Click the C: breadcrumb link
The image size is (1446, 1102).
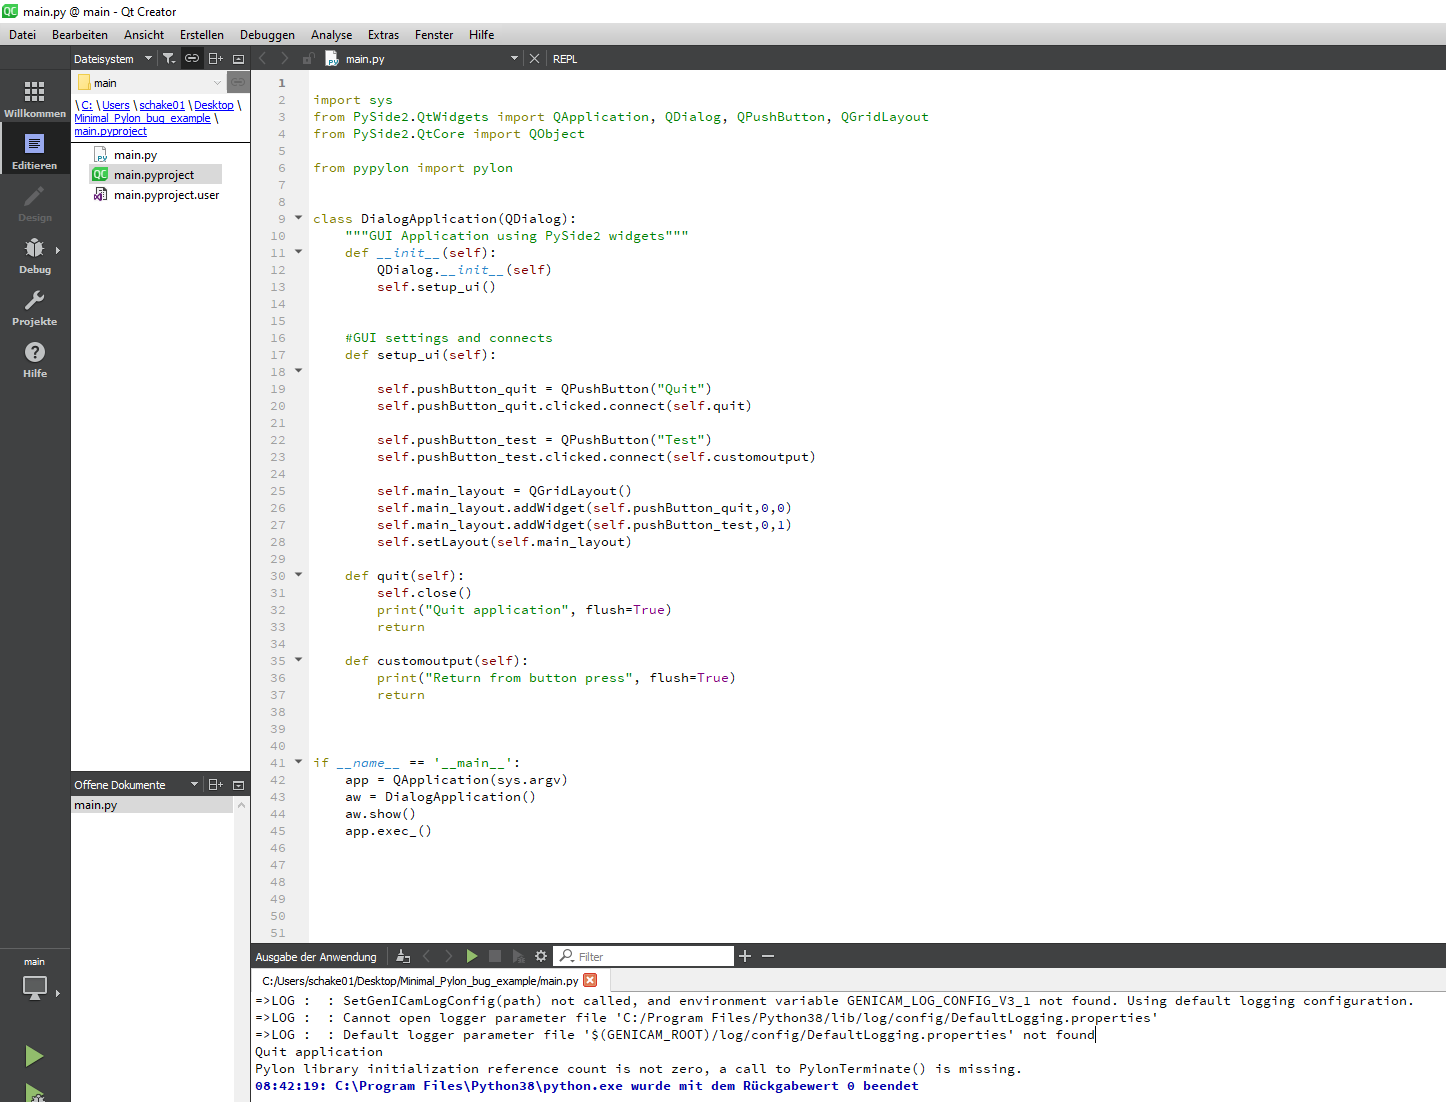click(87, 105)
